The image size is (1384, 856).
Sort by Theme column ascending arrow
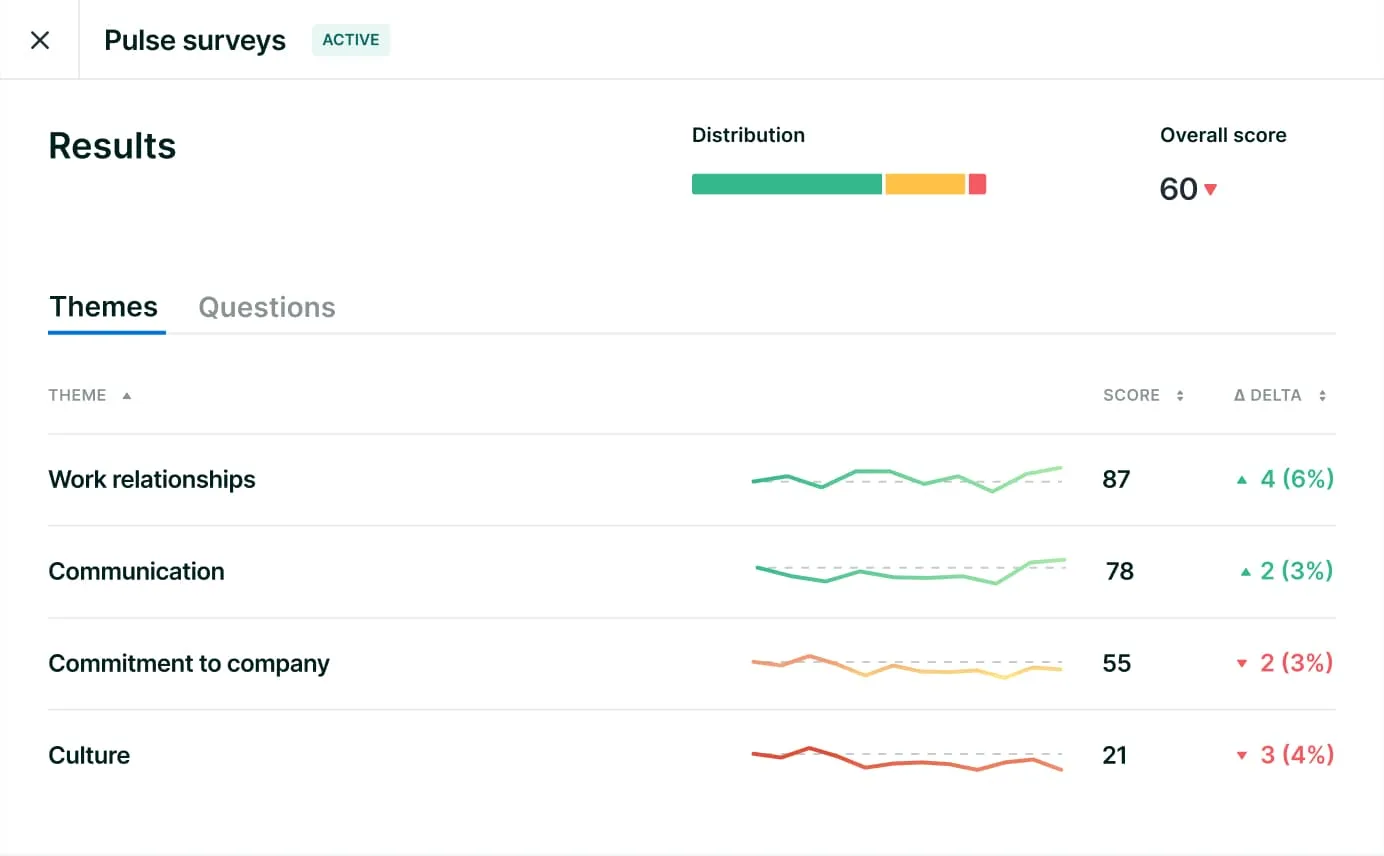click(x=127, y=396)
